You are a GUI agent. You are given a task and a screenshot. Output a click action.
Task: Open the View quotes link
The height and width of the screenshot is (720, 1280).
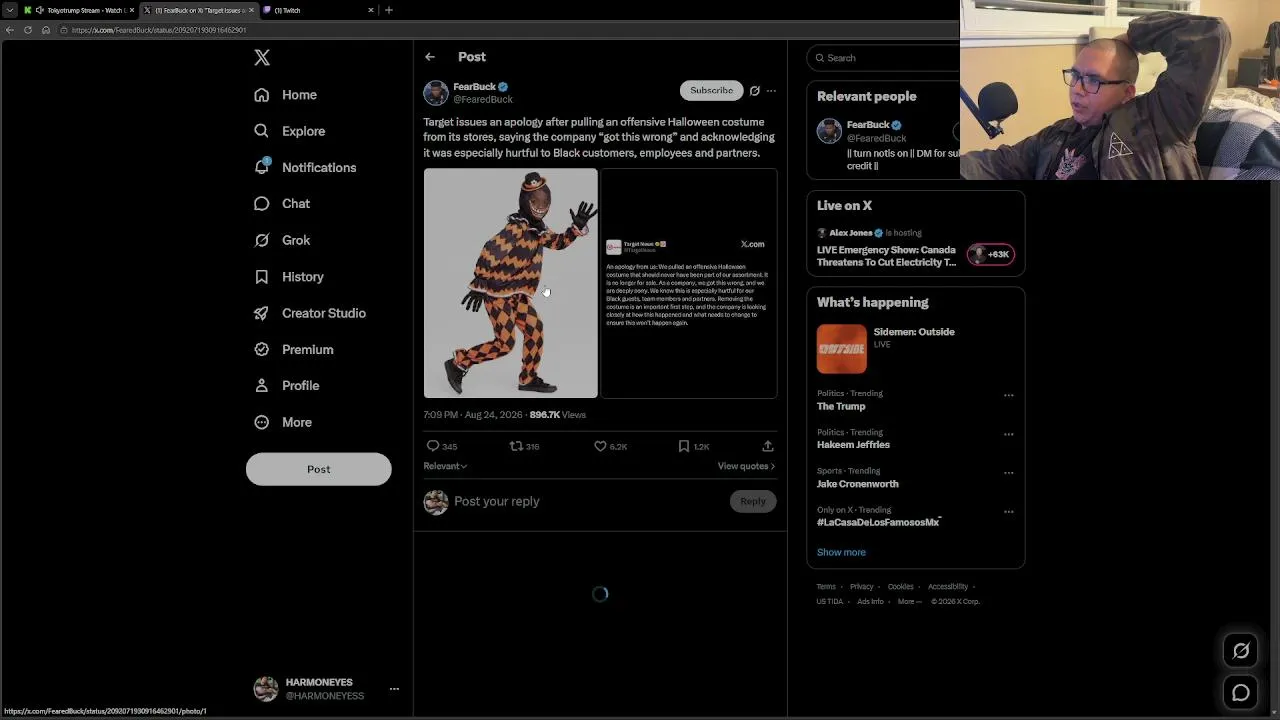coord(746,466)
